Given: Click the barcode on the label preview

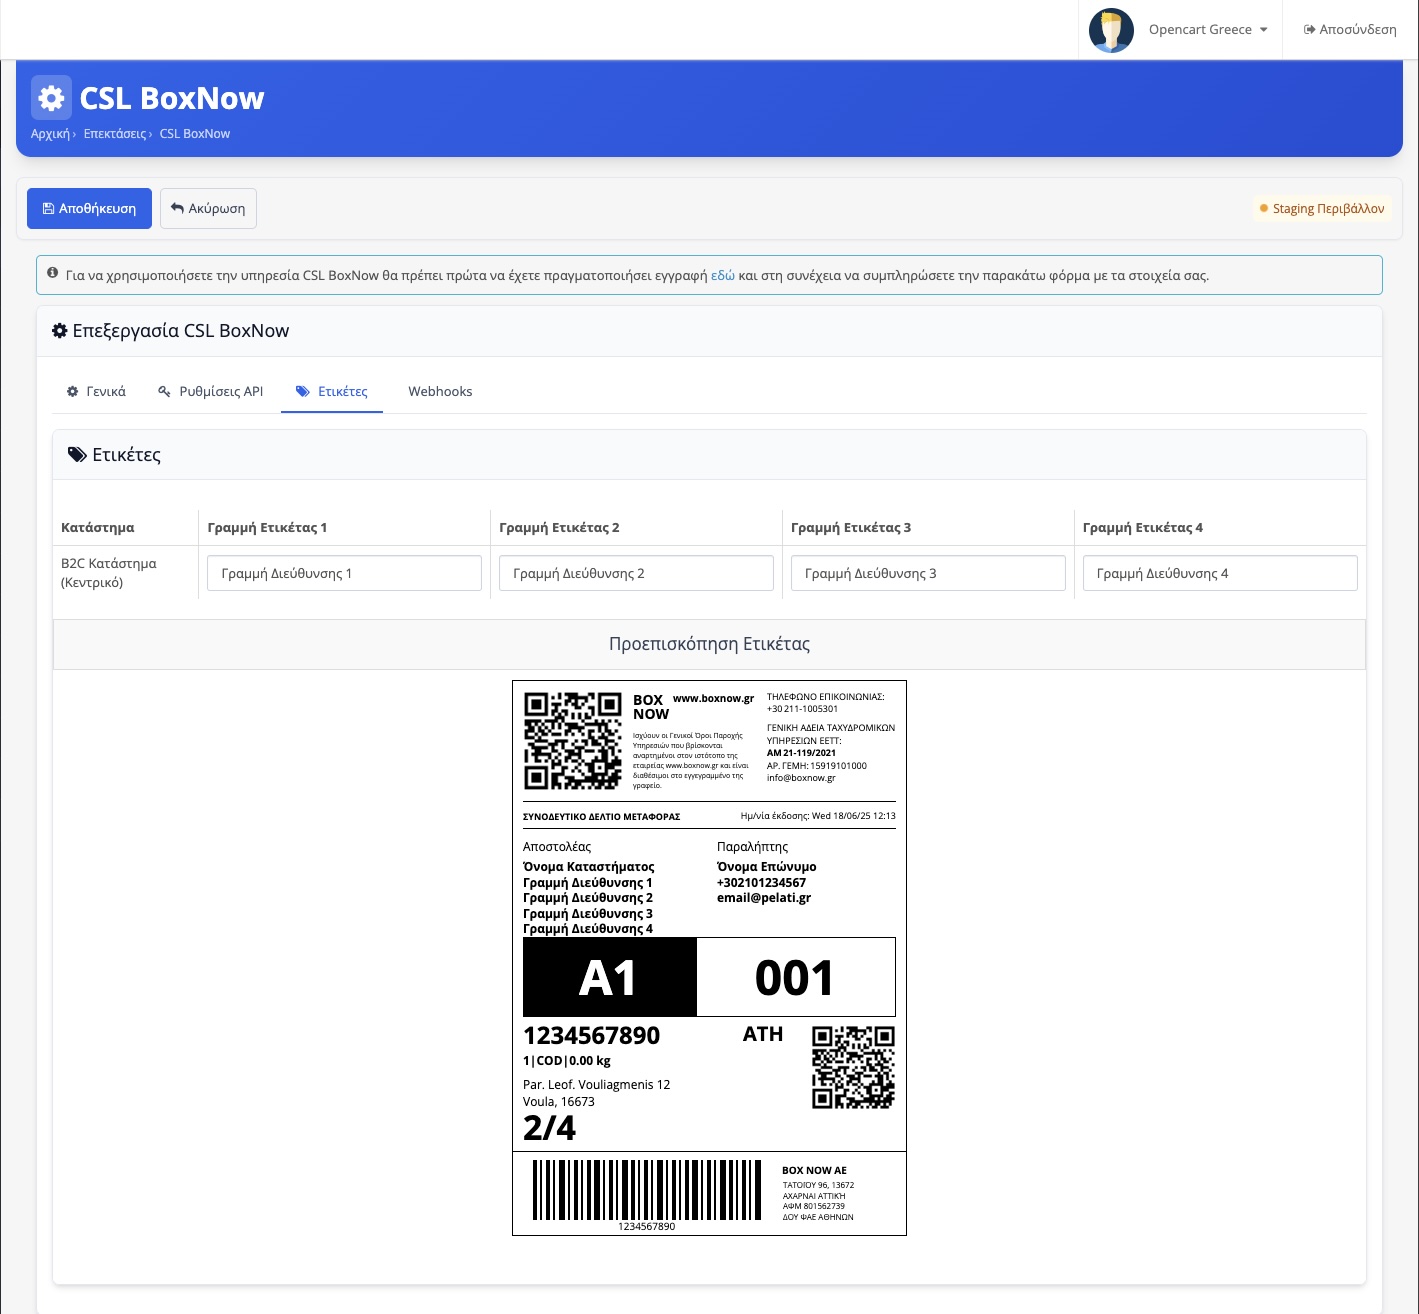Looking at the screenshot, I should (647, 1190).
